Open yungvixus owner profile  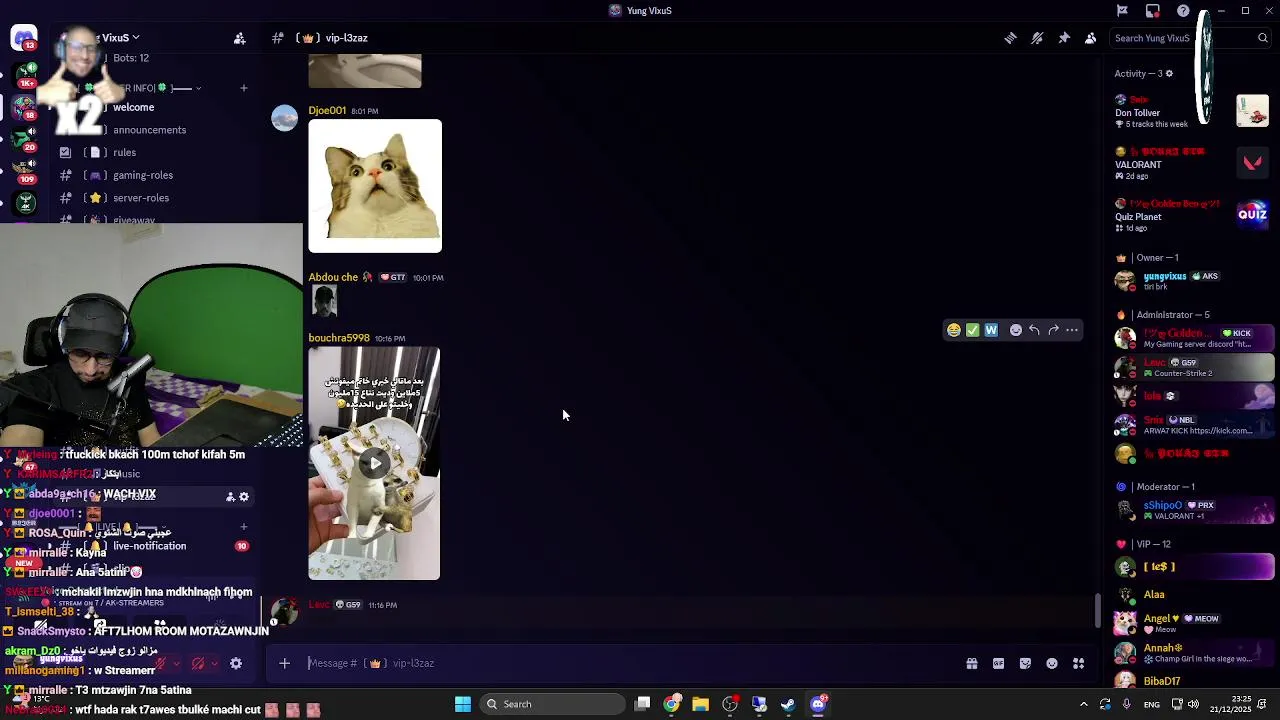(1192, 281)
